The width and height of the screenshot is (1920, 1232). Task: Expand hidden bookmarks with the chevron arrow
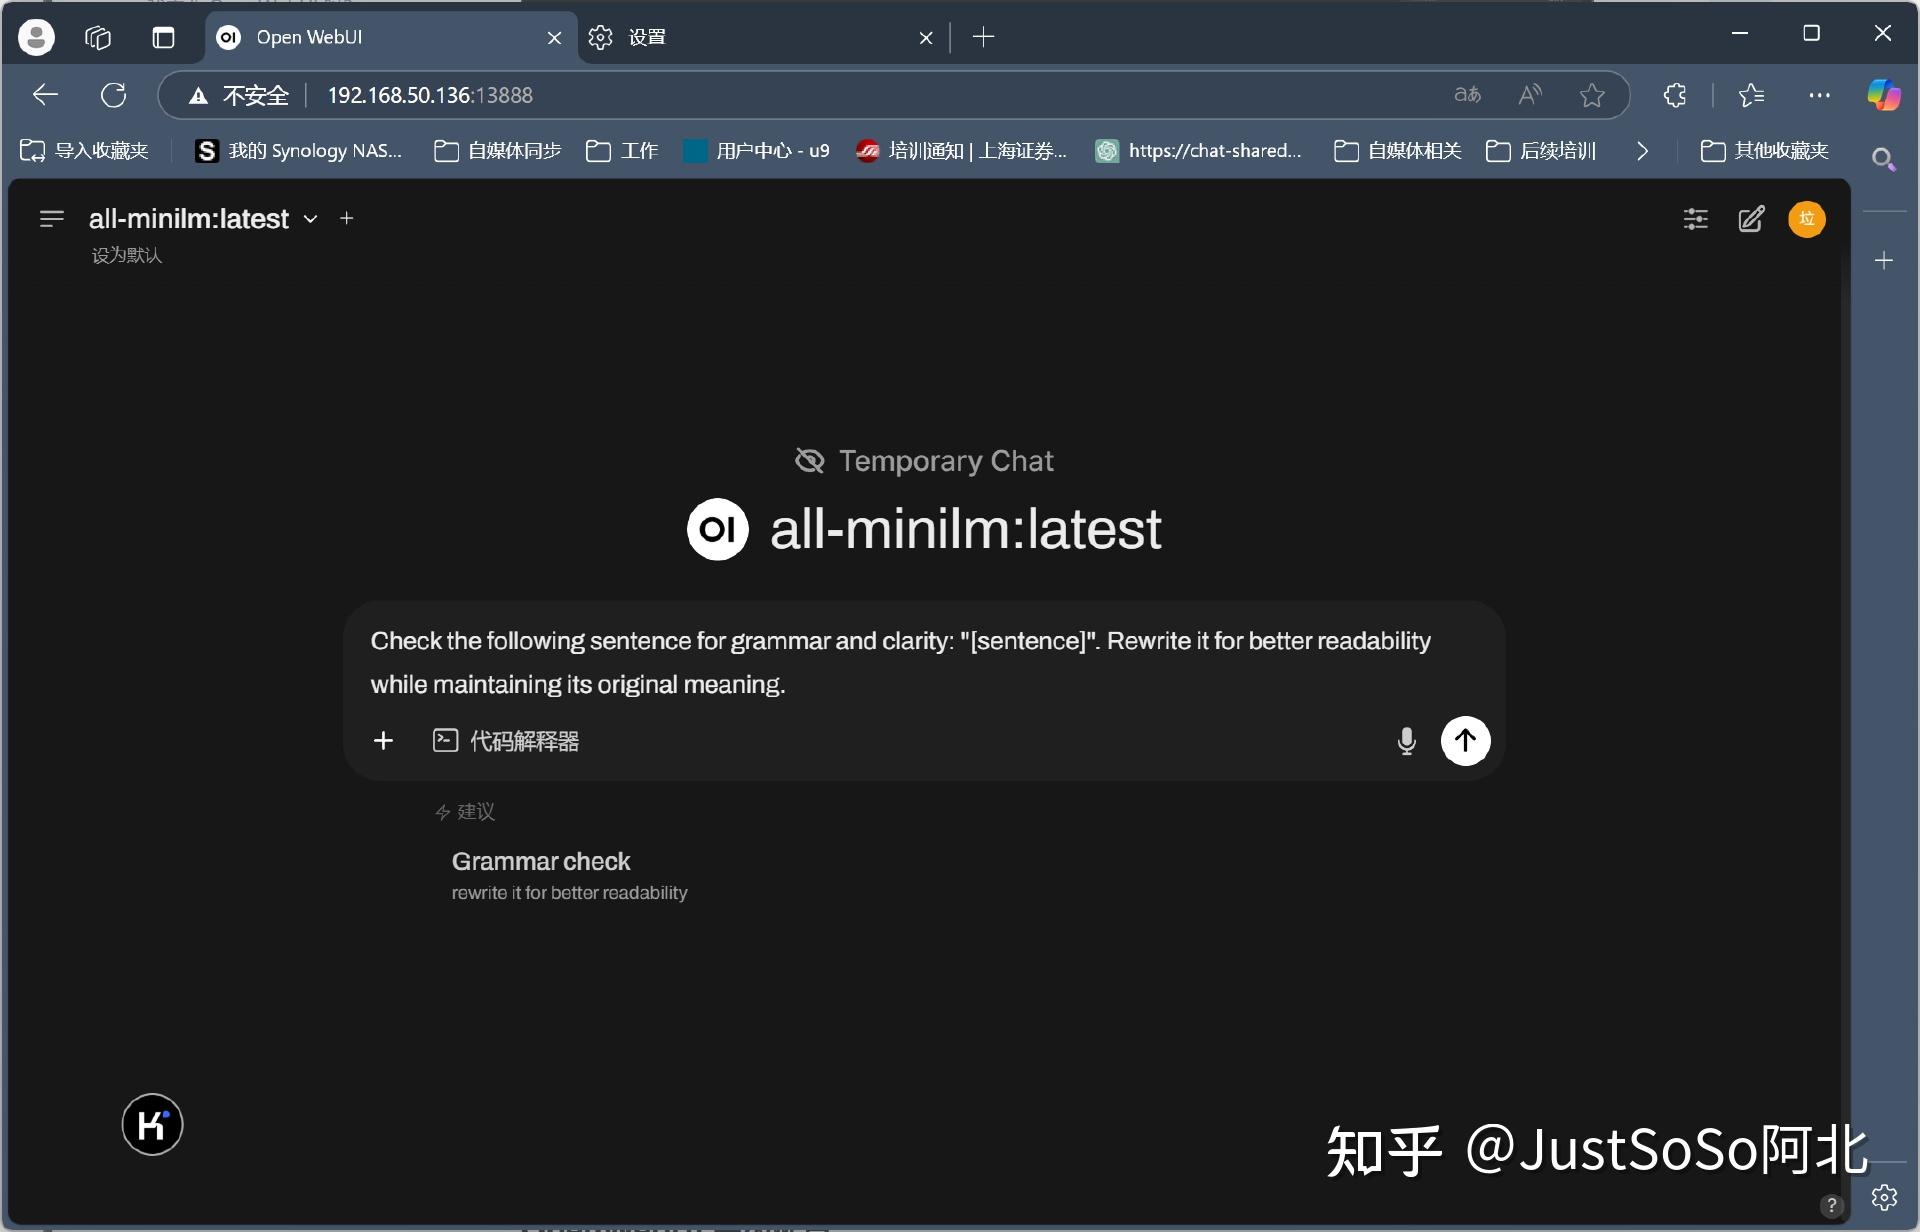[1641, 151]
